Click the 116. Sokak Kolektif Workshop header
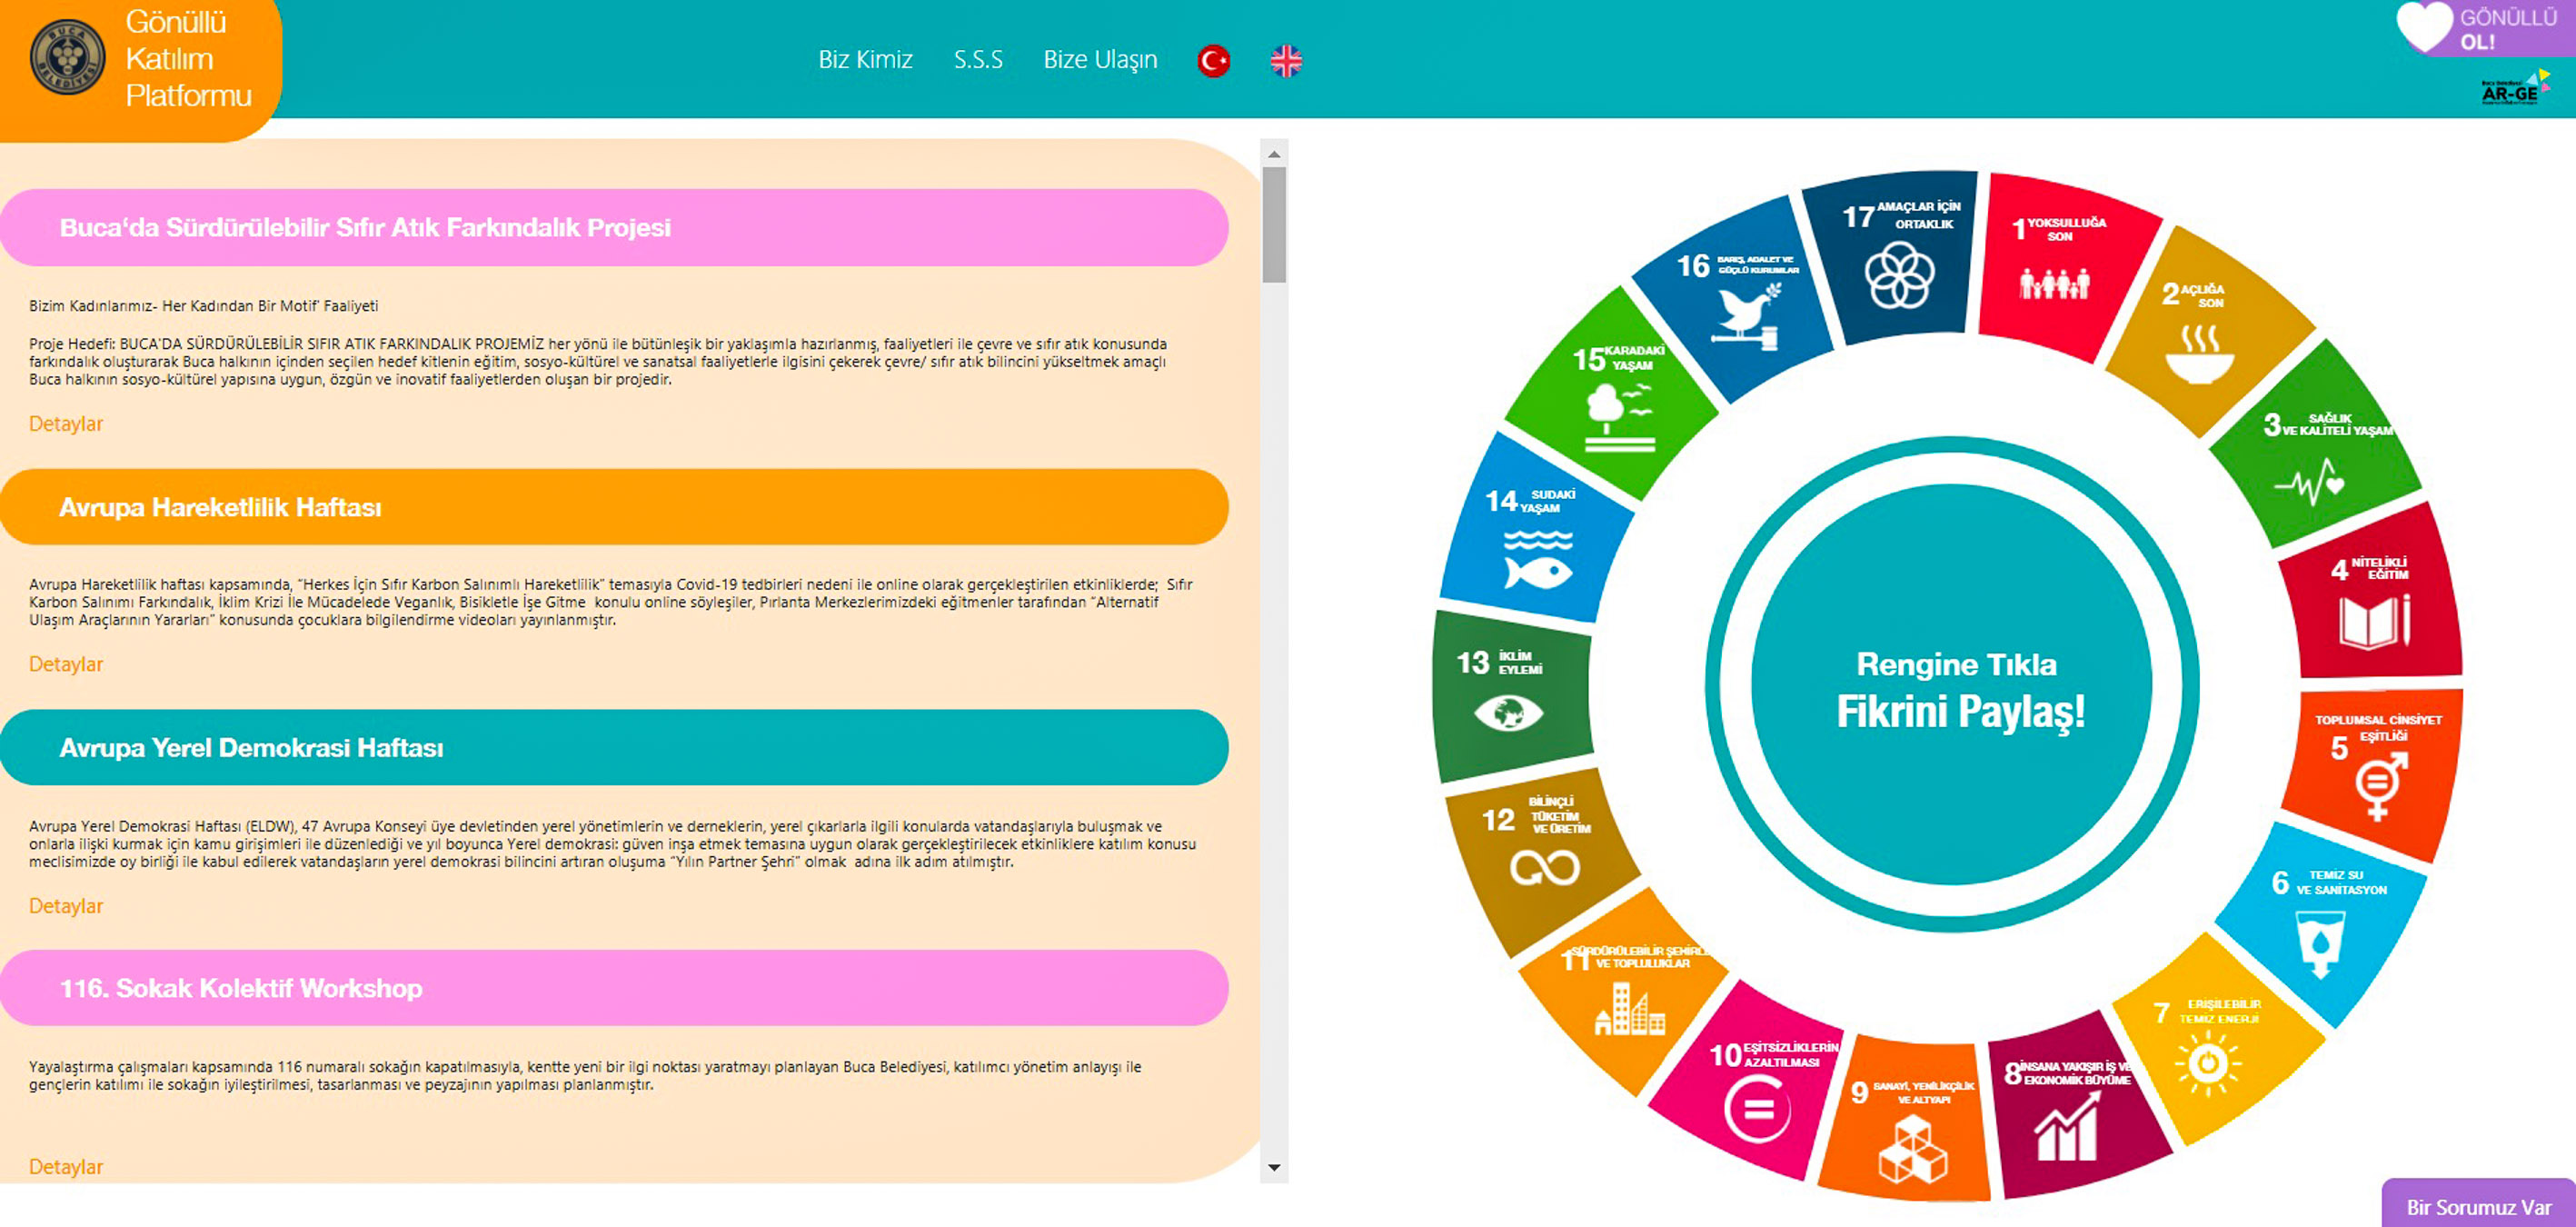 point(614,988)
